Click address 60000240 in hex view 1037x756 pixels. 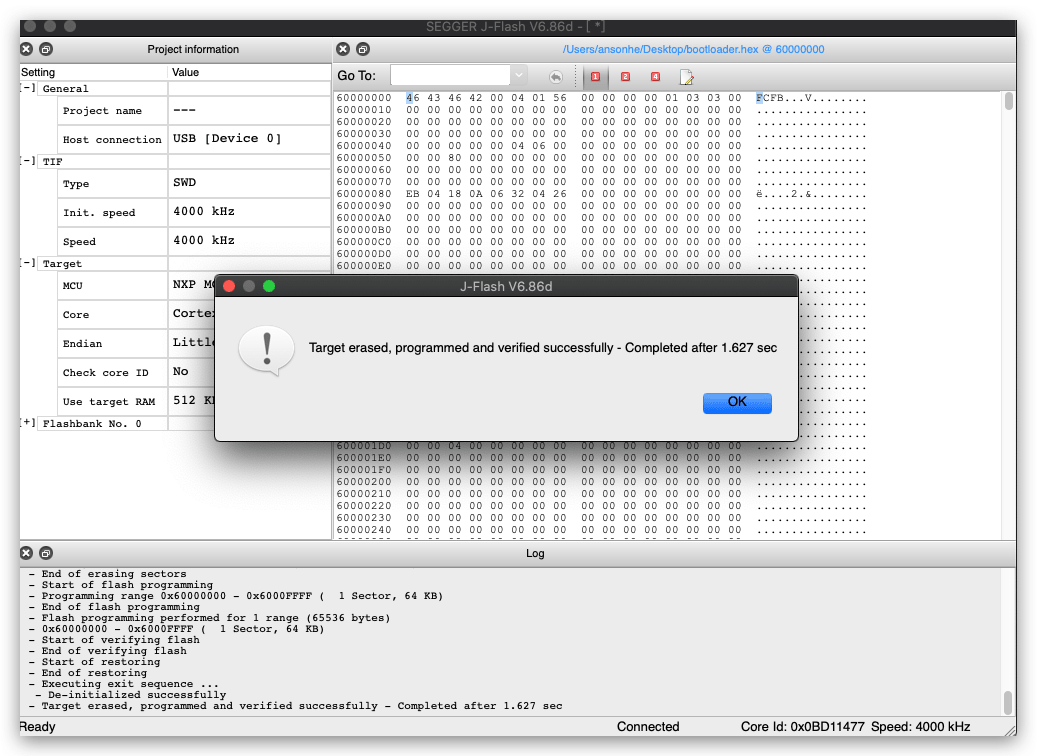[x=364, y=530]
